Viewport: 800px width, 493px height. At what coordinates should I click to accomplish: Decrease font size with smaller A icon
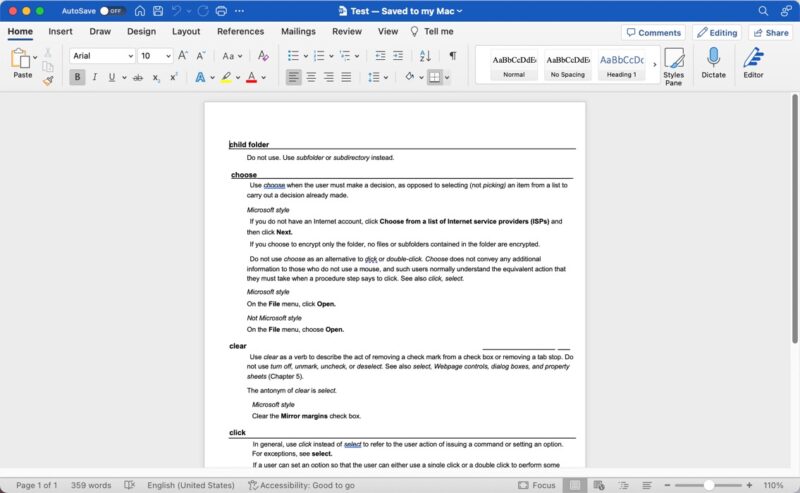coord(201,56)
